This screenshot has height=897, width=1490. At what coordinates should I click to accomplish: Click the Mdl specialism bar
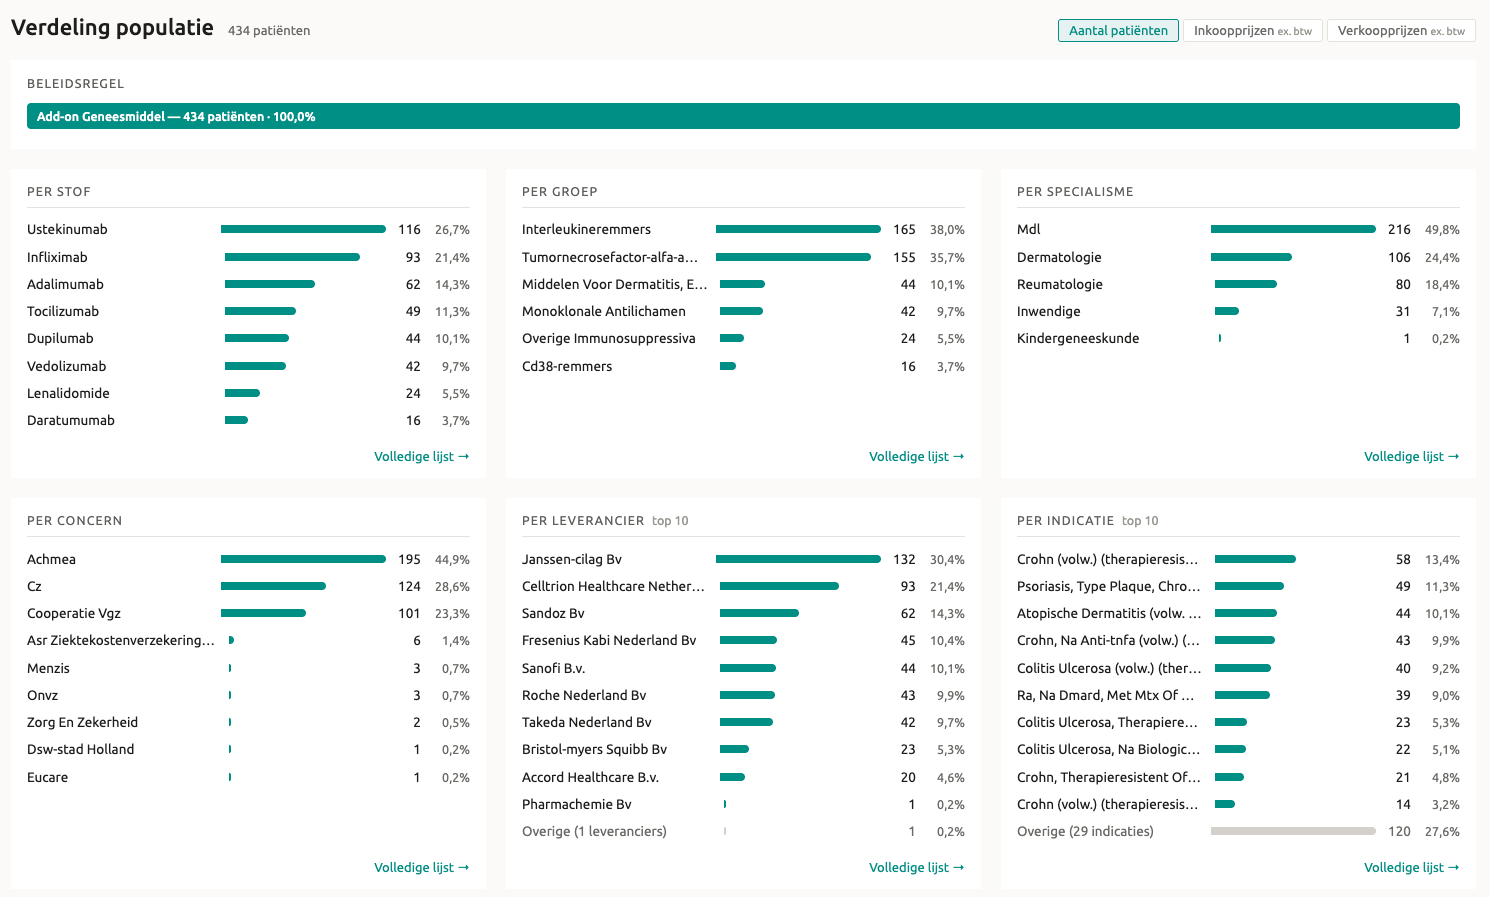[x=1293, y=230]
